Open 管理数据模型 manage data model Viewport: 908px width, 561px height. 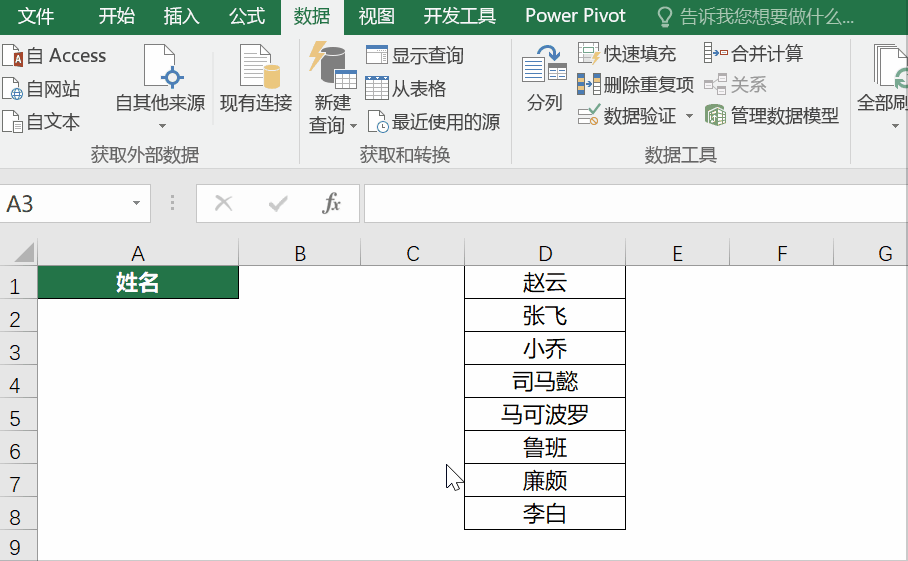click(x=772, y=116)
